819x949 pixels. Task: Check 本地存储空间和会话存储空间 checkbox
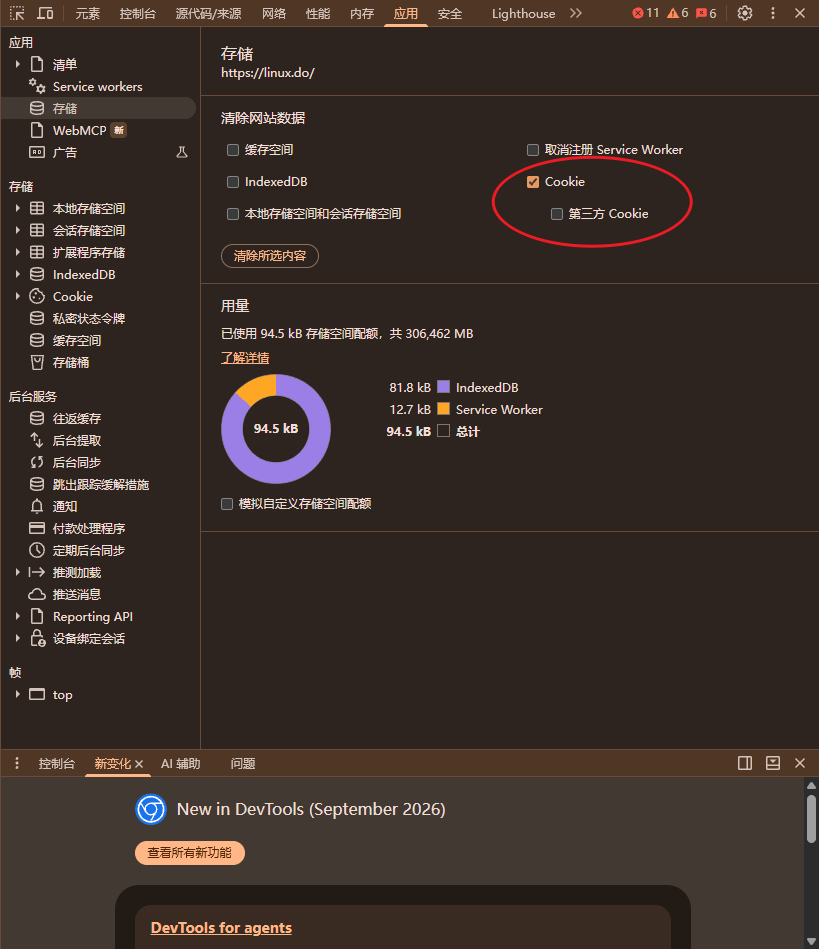tap(233, 214)
